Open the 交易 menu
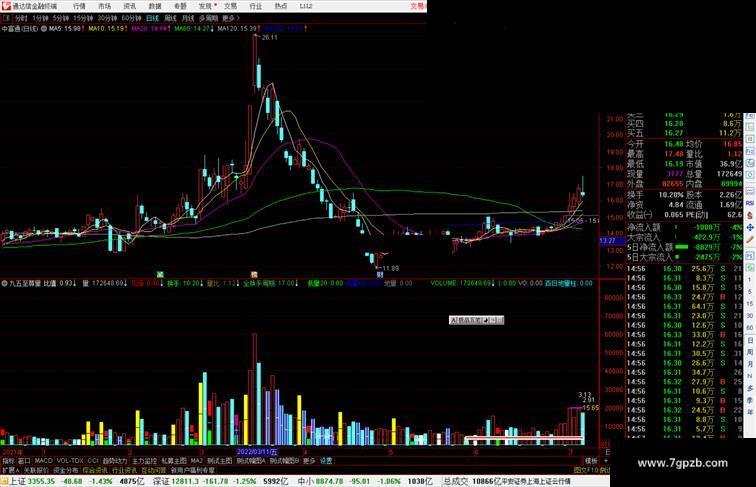Viewport: 756px width, 487px height. (230, 6)
